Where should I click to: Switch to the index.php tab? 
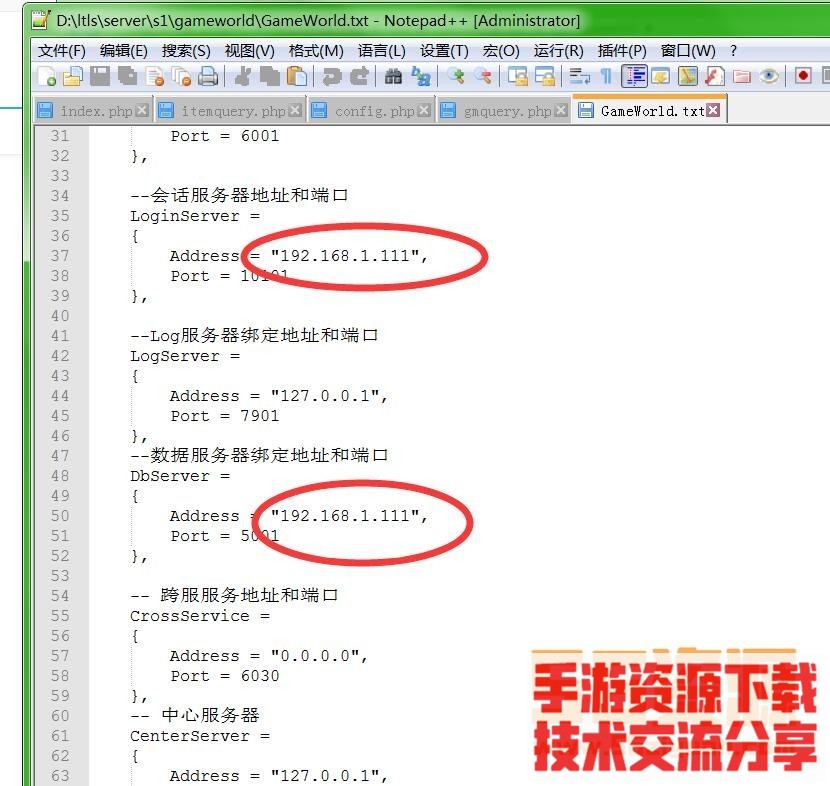(x=94, y=111)
